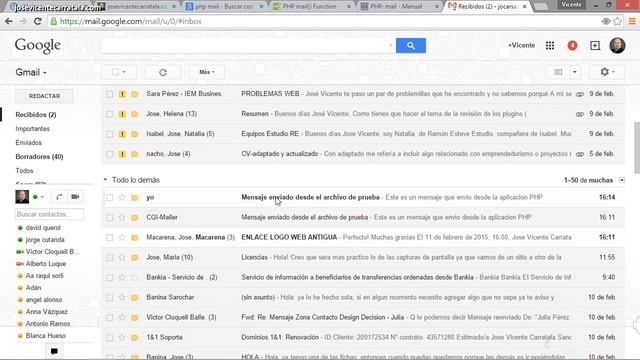This screenshot has width=640, height=360.
Task: Reload the page with browser refresh button
Action: pos(38,21)
